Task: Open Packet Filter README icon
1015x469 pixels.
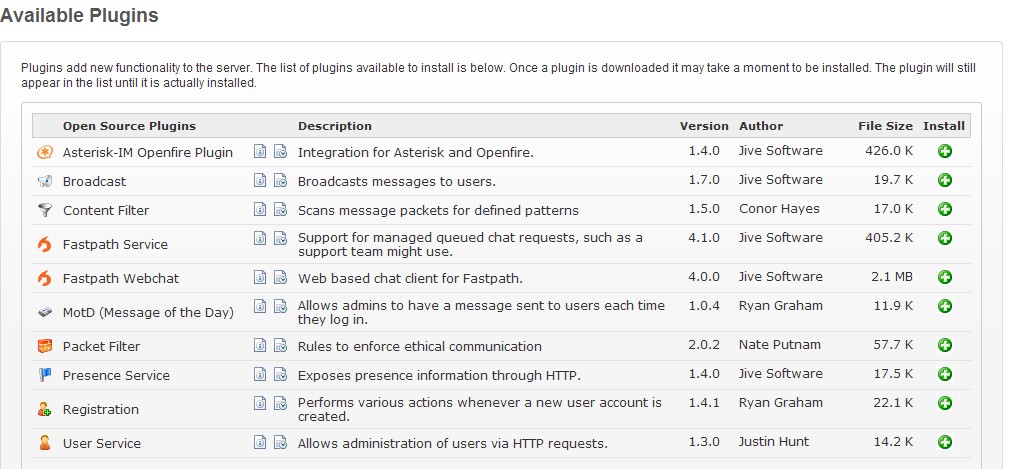Action: tap(259, 346)
